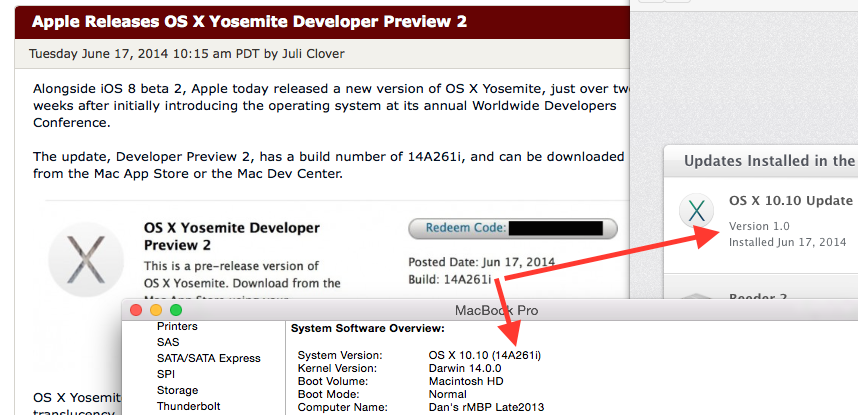858x415 pixels.
Task: Click the System Version label
Action: point(340,355)
